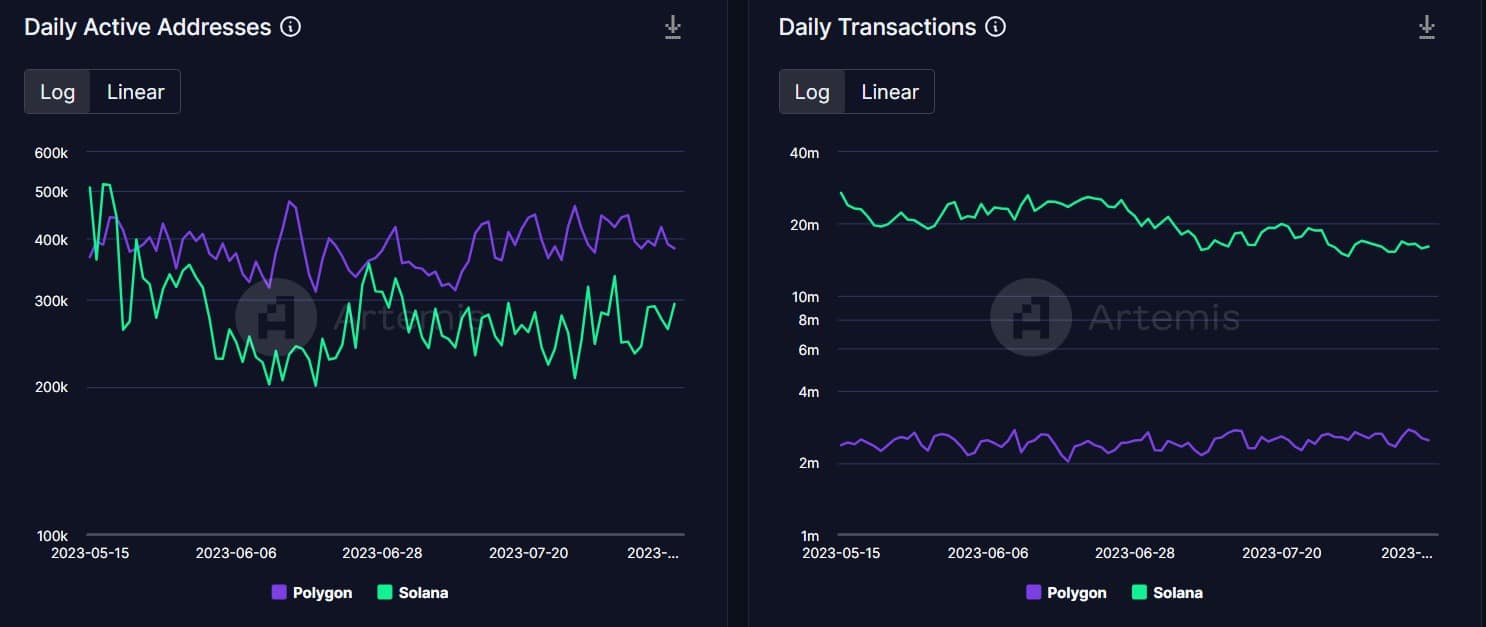Switch Daily Transactions chart to Linear scale
This screenshot has width=1486, height=627.
pos(890,92)
